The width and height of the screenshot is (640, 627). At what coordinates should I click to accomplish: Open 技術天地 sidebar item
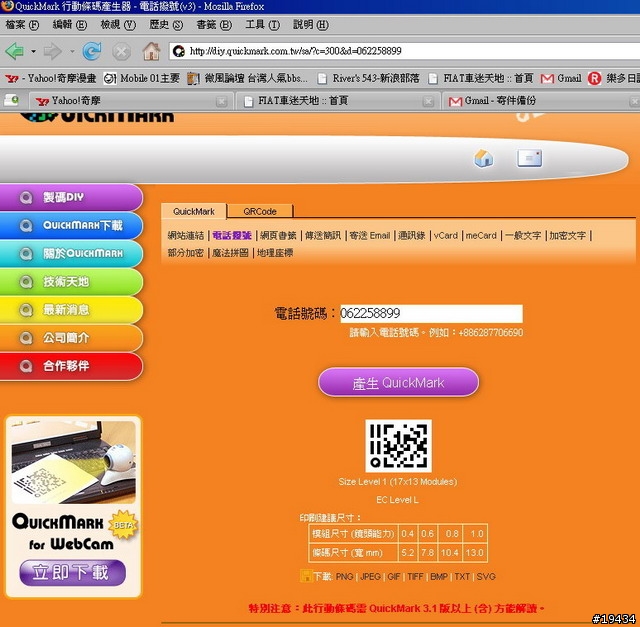pos(71,282)
